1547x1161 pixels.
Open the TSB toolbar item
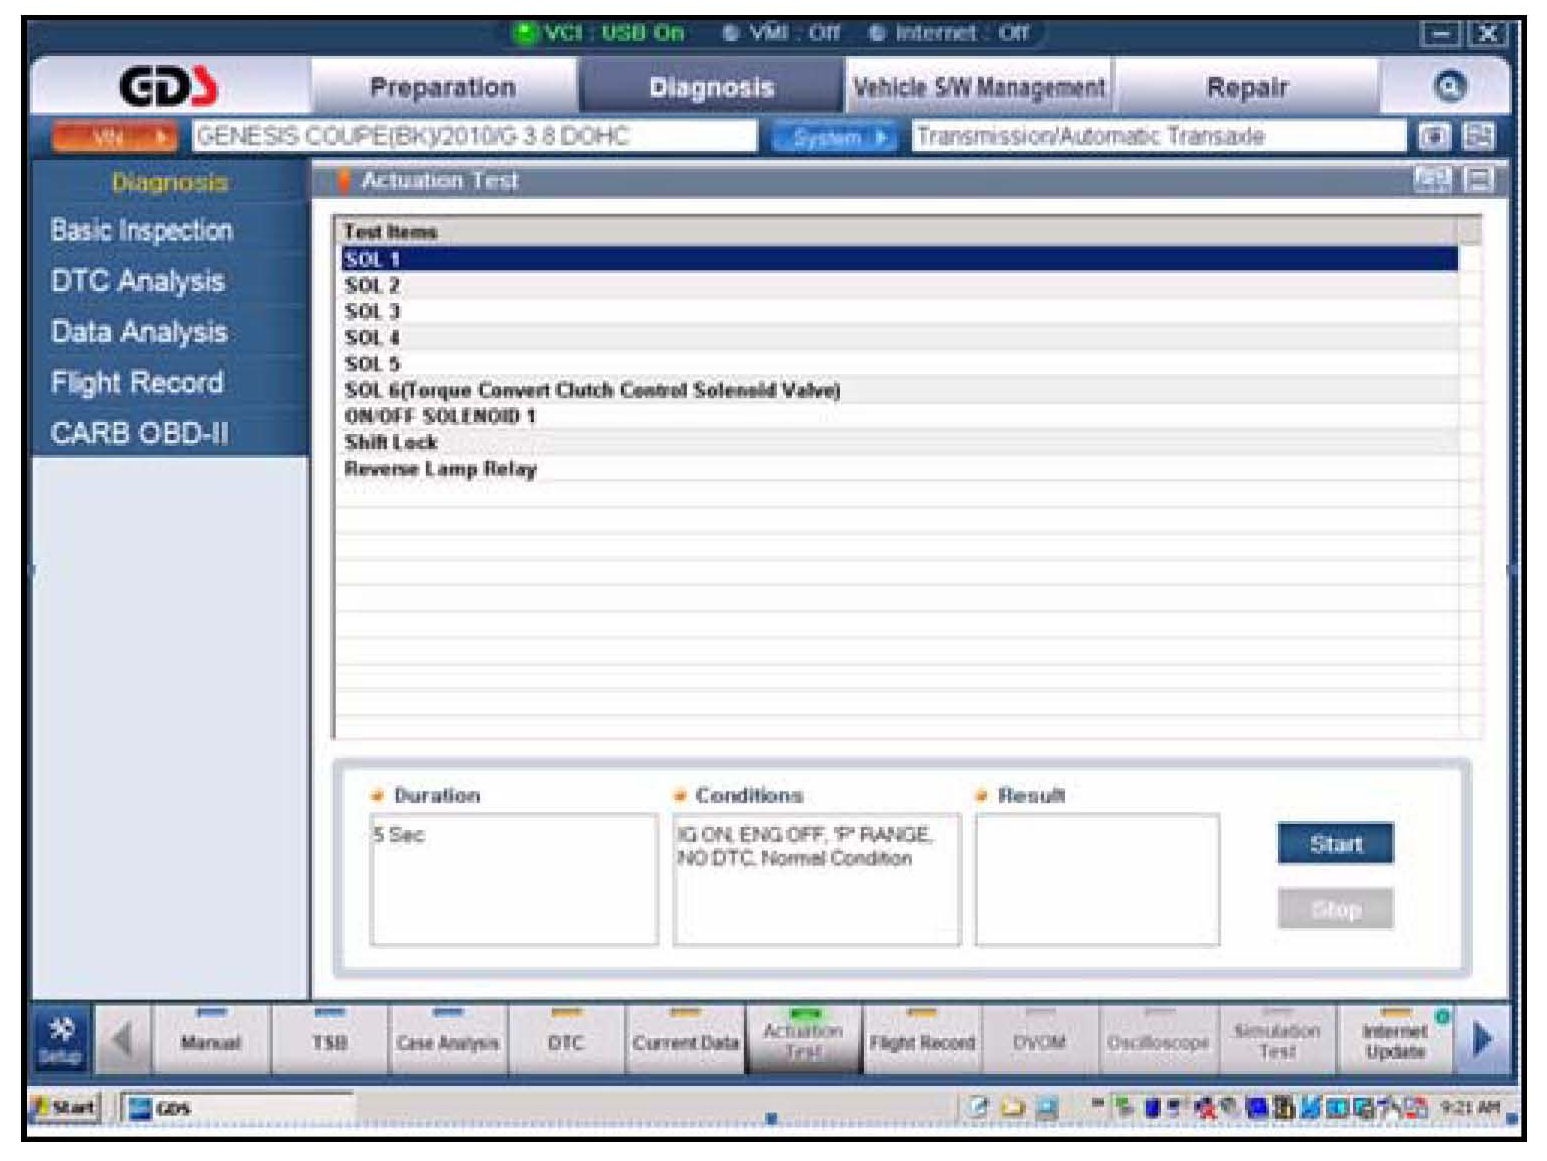click(329, 1041)
